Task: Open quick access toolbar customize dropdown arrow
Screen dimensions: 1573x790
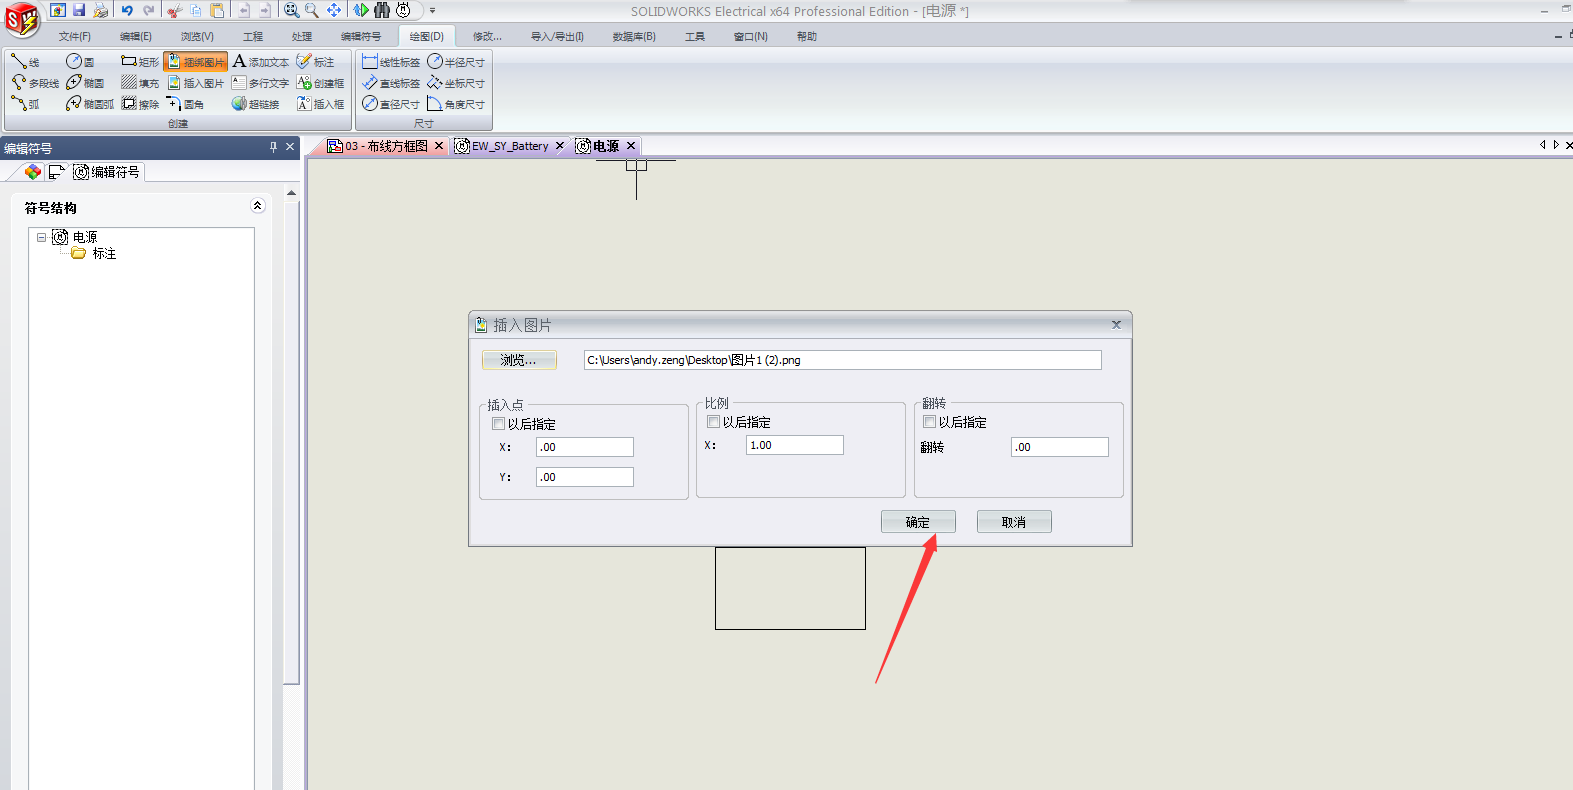Action: click(x=433, y=10)
